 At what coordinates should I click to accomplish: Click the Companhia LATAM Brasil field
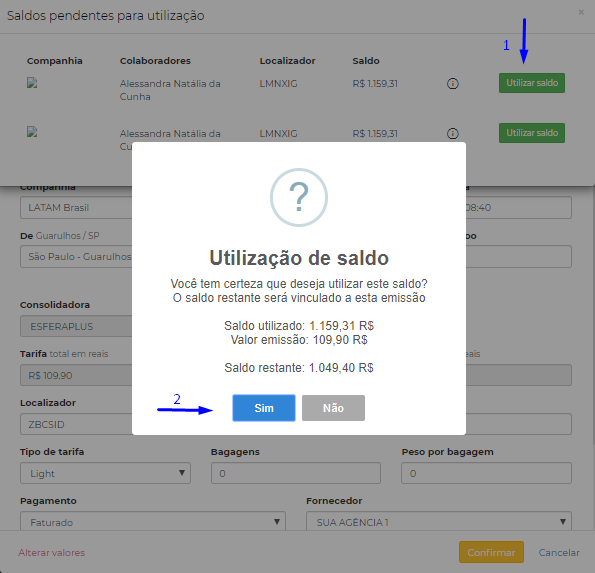click(x=76, y=208)
